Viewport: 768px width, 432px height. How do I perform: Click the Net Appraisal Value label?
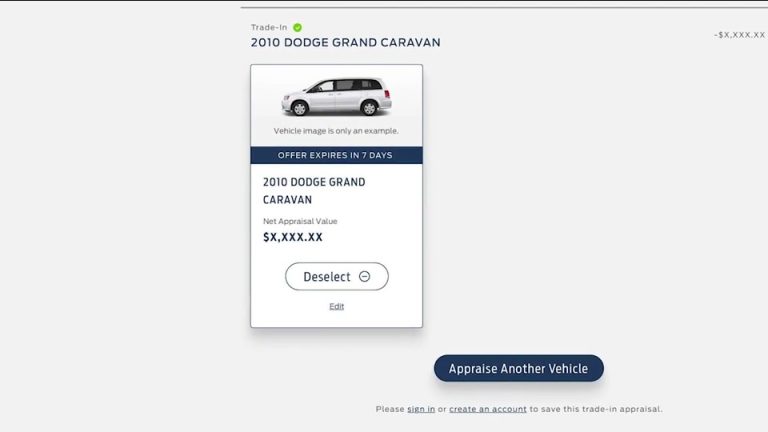300,221
